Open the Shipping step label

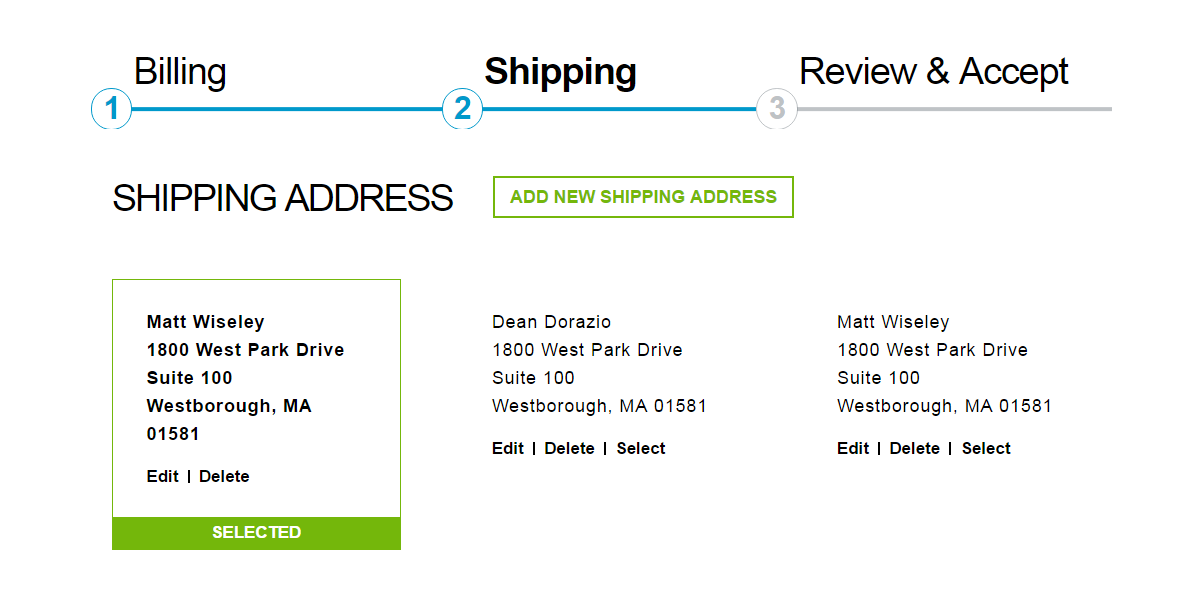click(560, 73)
